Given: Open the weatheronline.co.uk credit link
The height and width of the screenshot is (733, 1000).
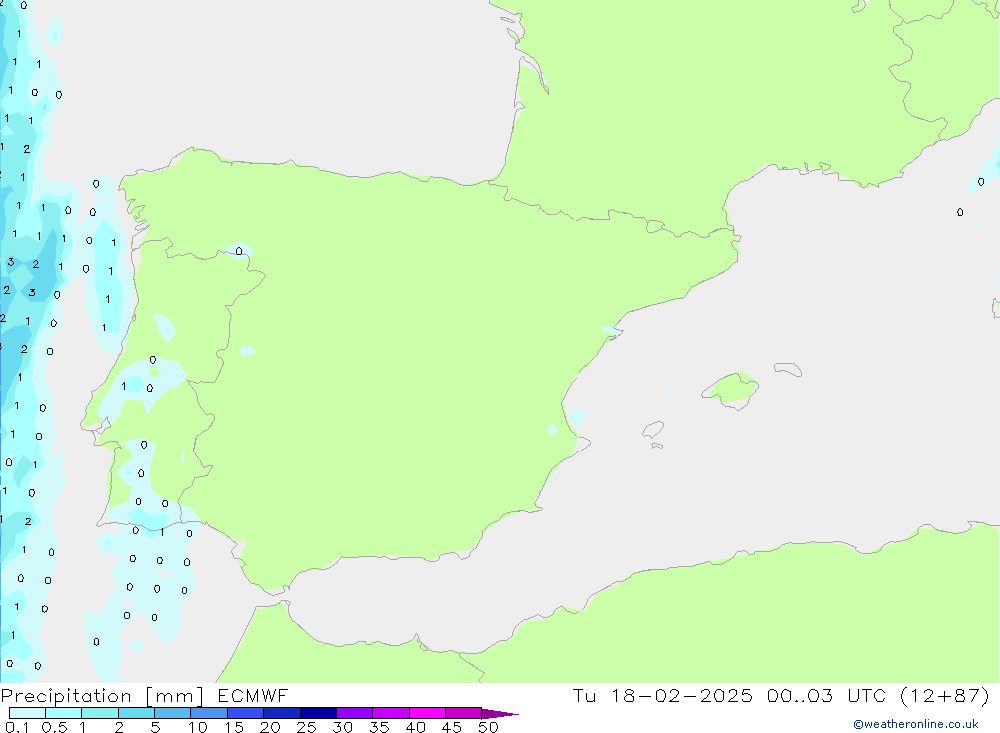Looking at the screenshot, I should coord(916,724).
